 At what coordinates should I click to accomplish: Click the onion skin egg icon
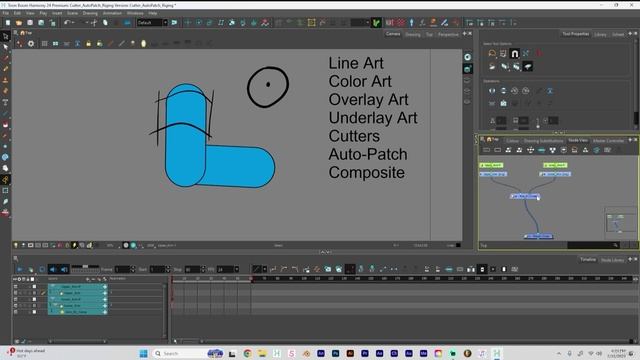[x=143, y=43]
